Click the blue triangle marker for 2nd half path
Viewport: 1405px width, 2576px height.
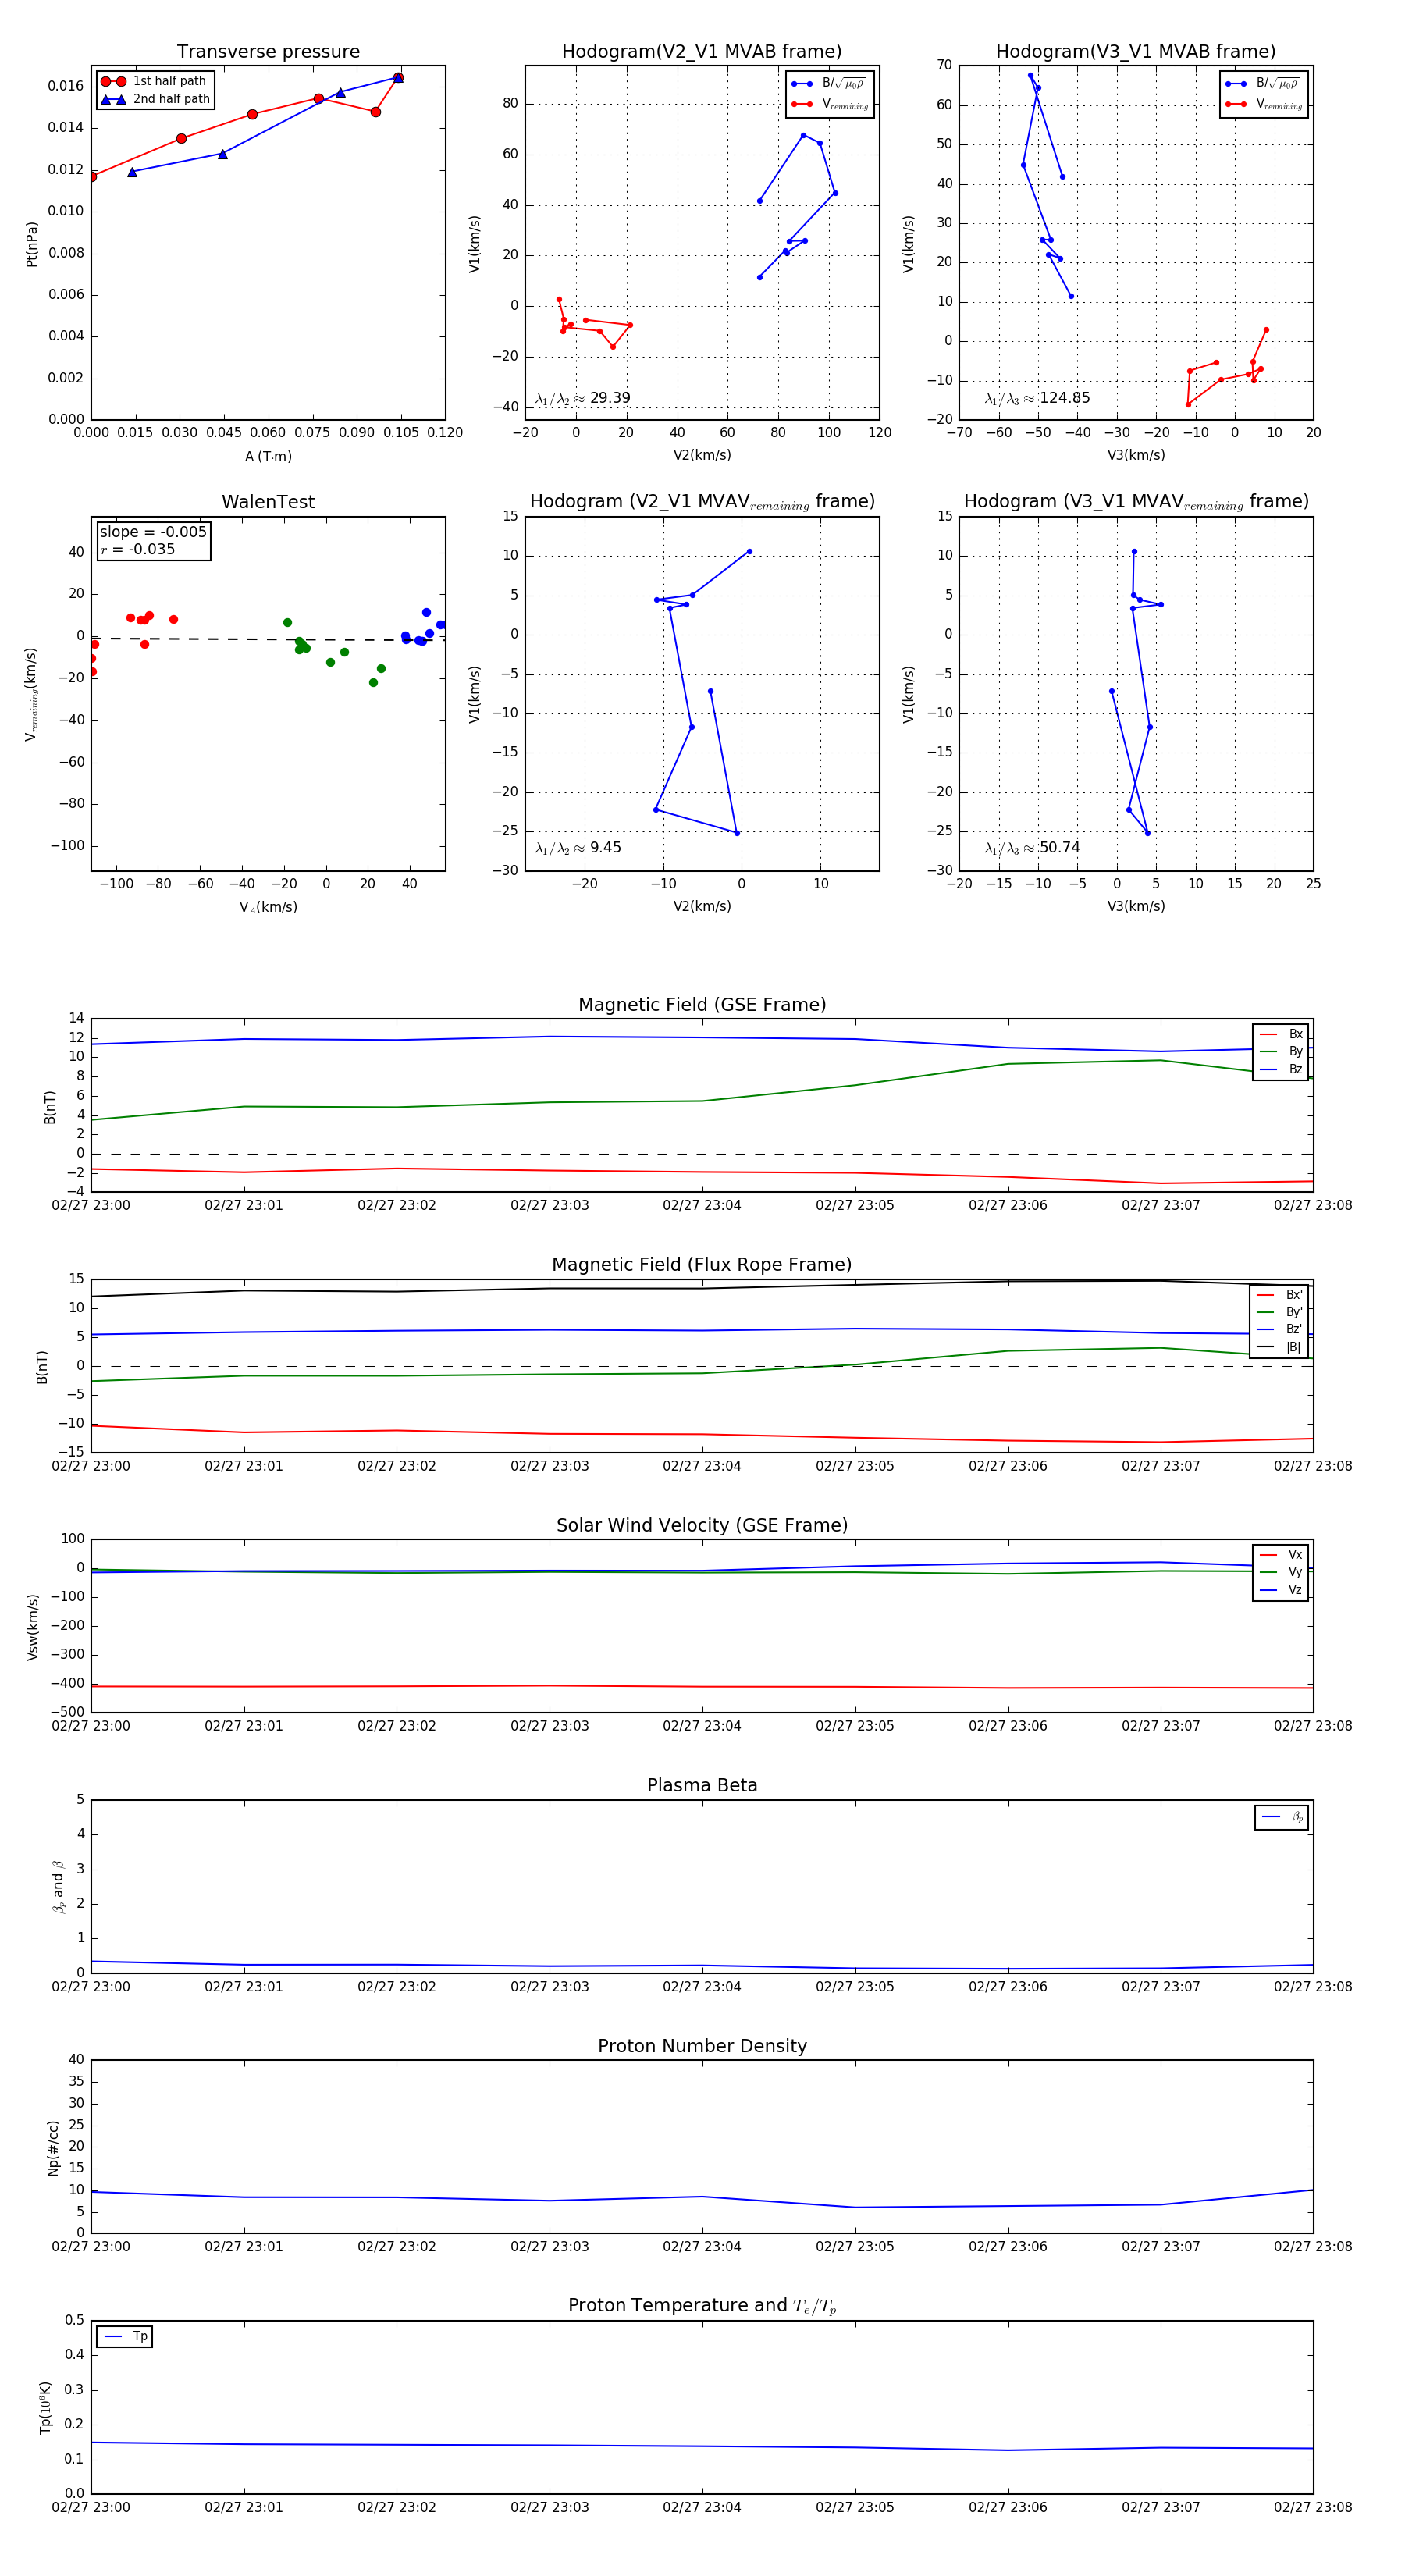[x=113, y=99]
